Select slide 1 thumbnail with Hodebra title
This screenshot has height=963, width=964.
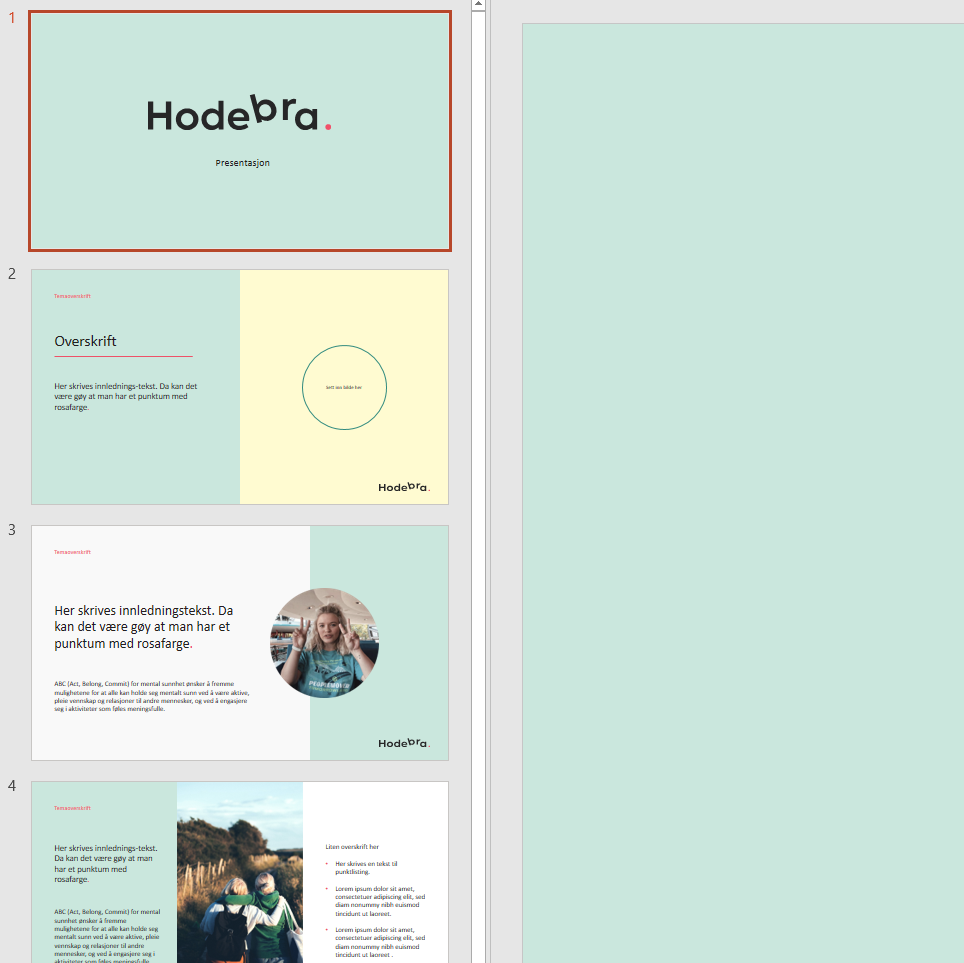[240, 131]
